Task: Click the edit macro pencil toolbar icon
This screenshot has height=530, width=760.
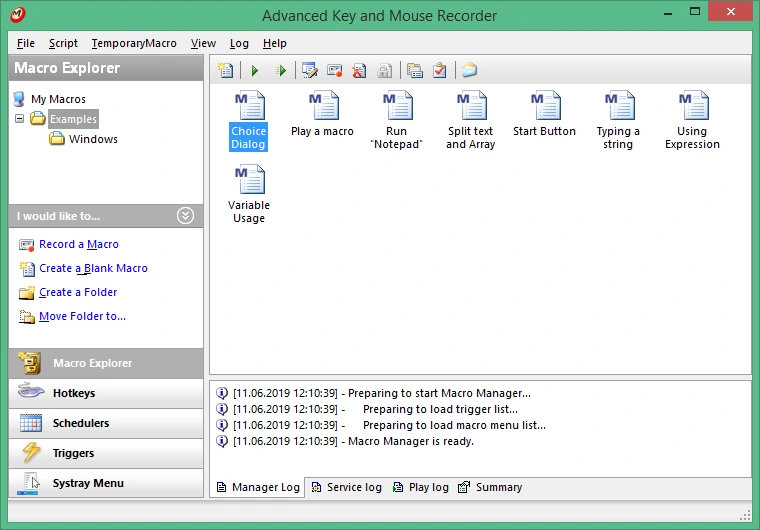Action: [310, 70]
